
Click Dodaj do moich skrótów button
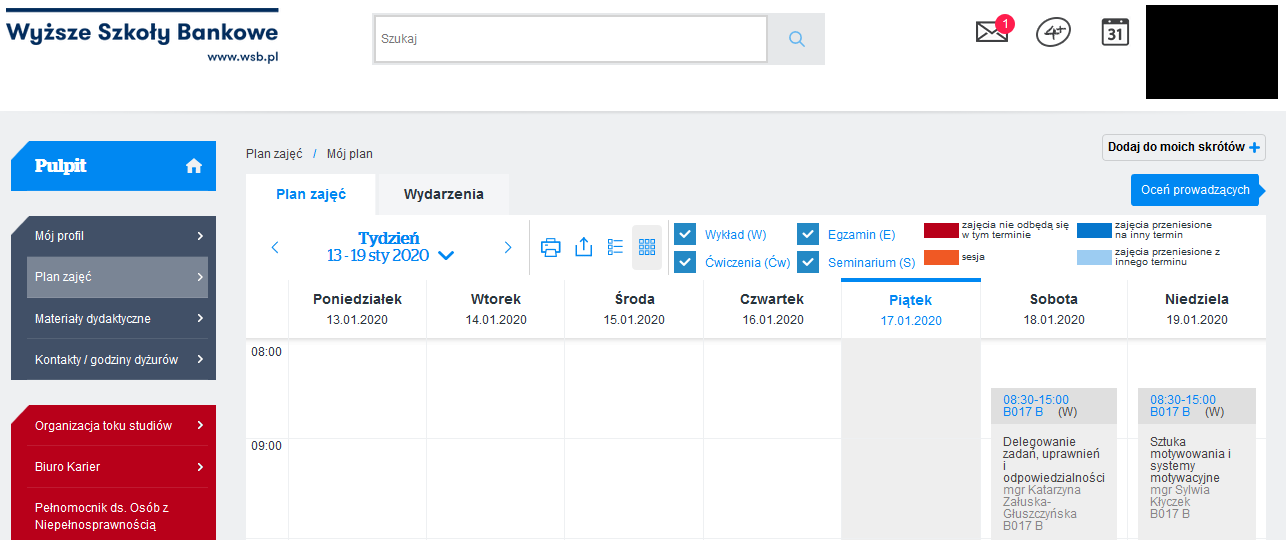tap(1184, 147)
